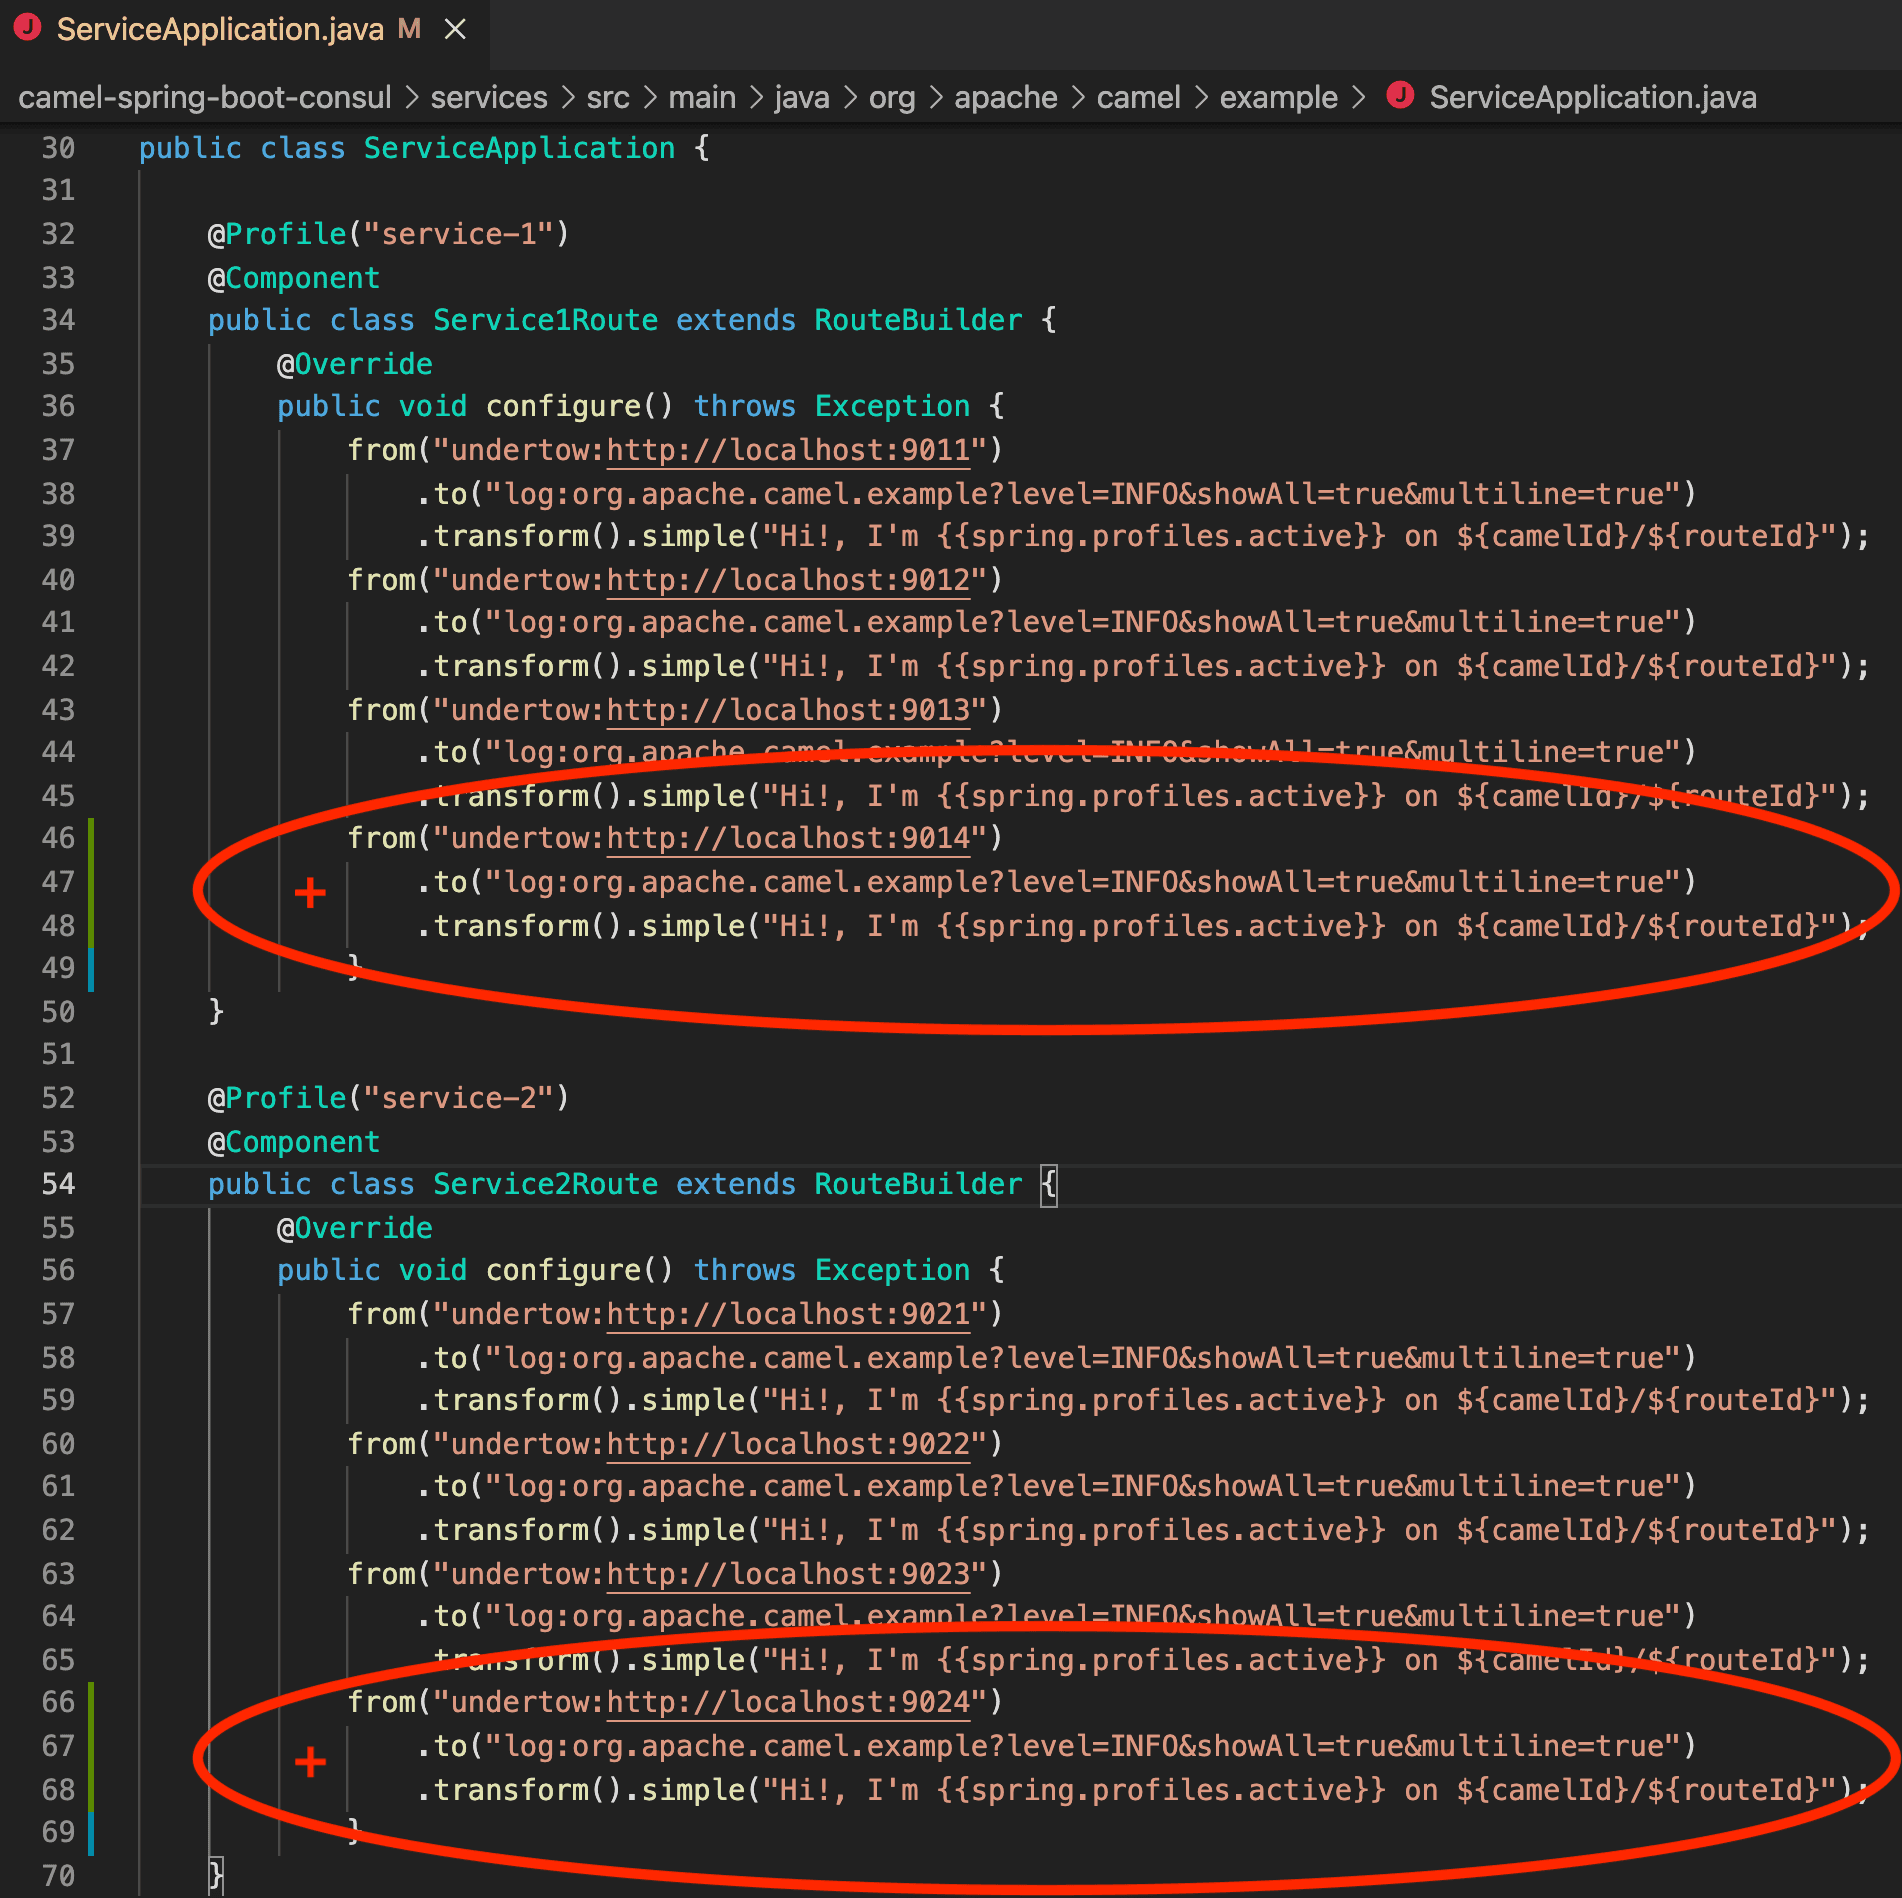Open camel-spring-boot-consul breadcrumb folder
Screen dimensions: 1902x1898
click(205, 98)
